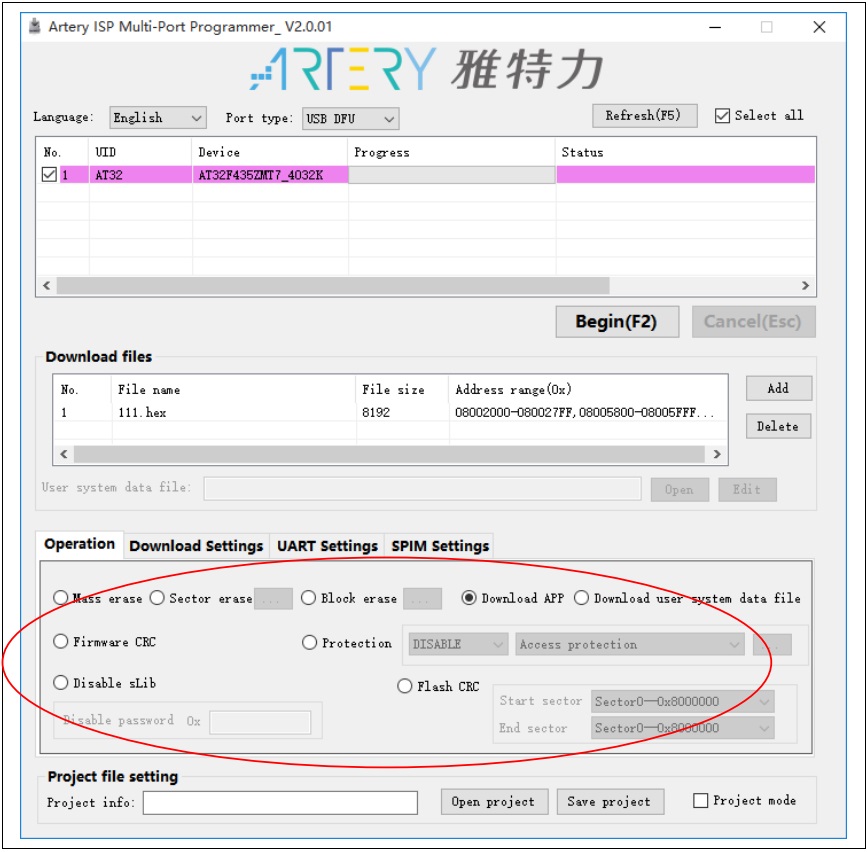The image size is (868, 852).
Task: Click the device row 1 progress bar
Action: (452, 175)
